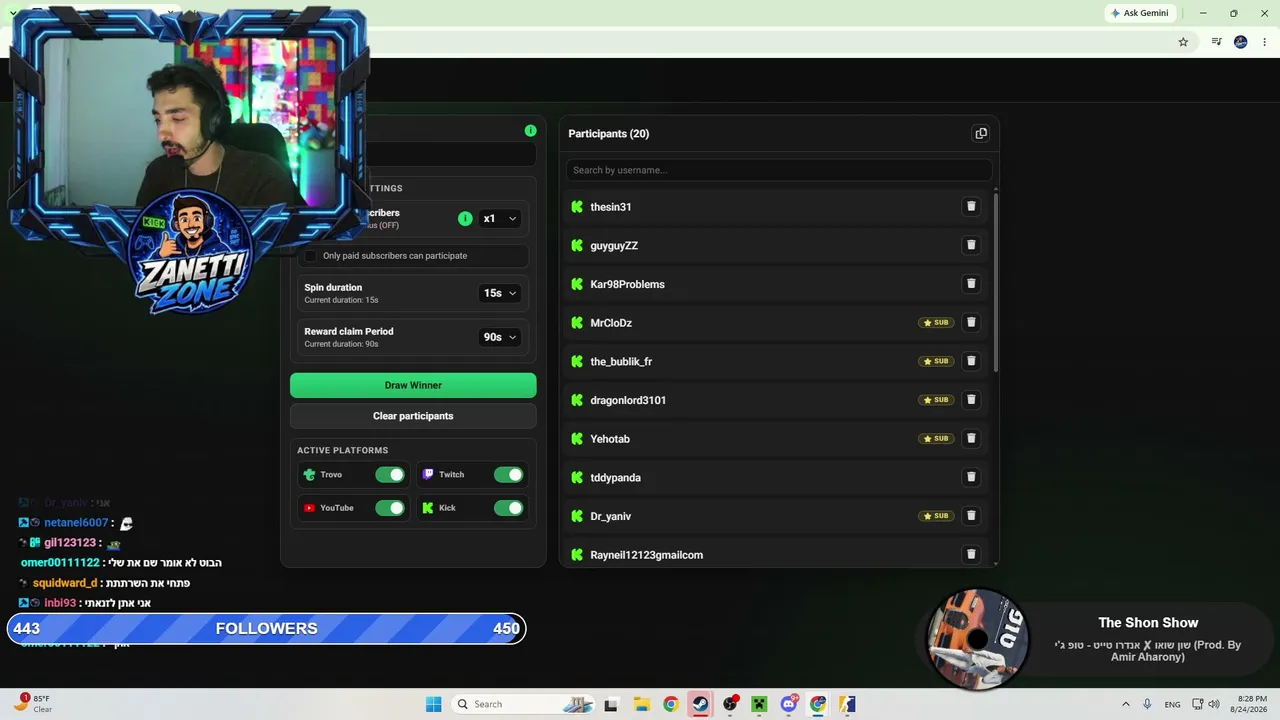Click the SUB badge on the Yehotab row
Viewport: 1280px width, 720px height.
click(x=936, y=439)
